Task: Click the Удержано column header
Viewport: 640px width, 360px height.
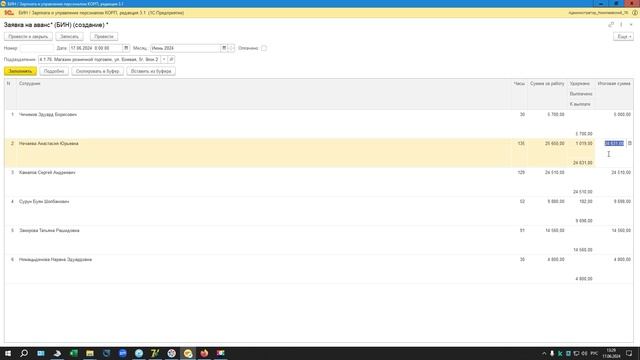Action: click(580, 84)
